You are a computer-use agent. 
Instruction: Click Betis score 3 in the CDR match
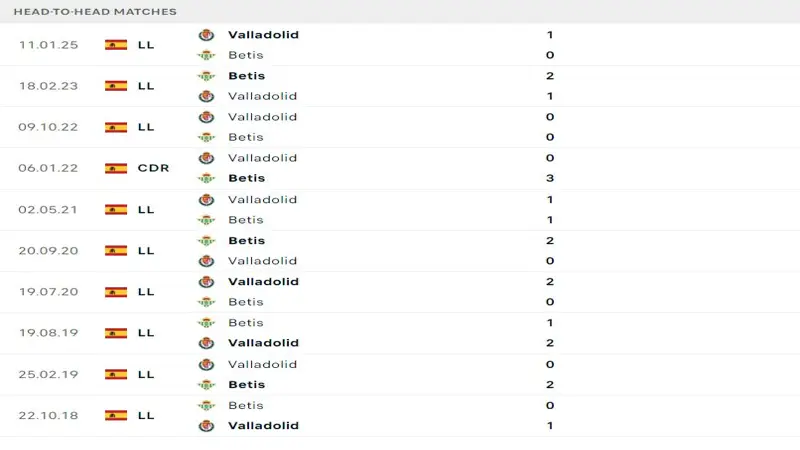[x=551, y=178]
